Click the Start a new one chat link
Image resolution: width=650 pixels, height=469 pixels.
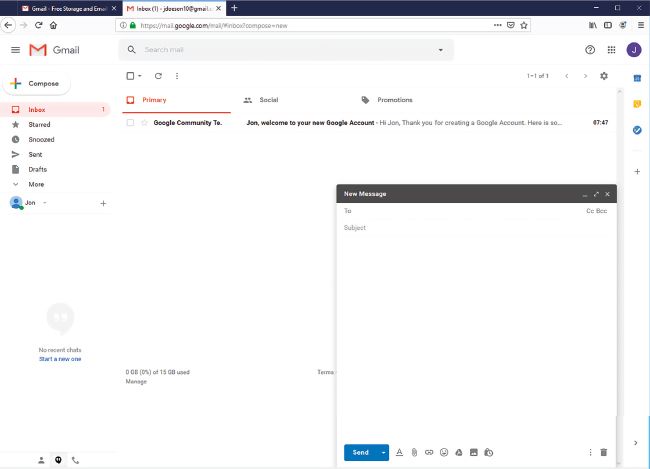(60, 359)
